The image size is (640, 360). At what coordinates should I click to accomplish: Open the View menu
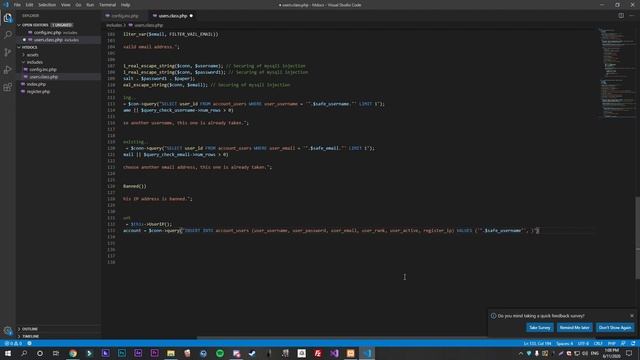(65, 5)
